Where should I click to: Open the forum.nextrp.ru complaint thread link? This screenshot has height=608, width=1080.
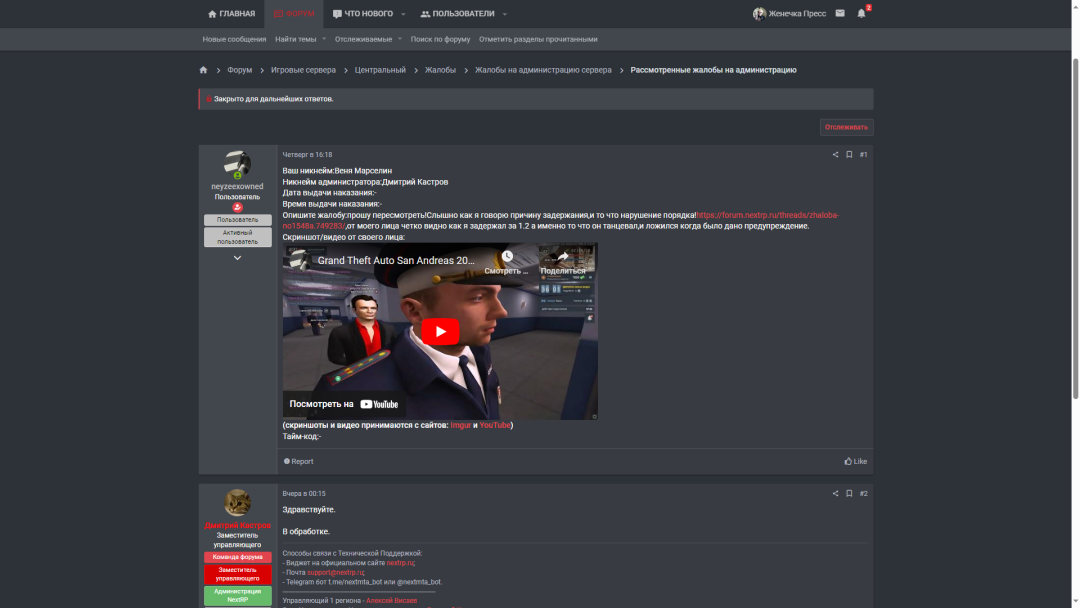click(561, 220)
